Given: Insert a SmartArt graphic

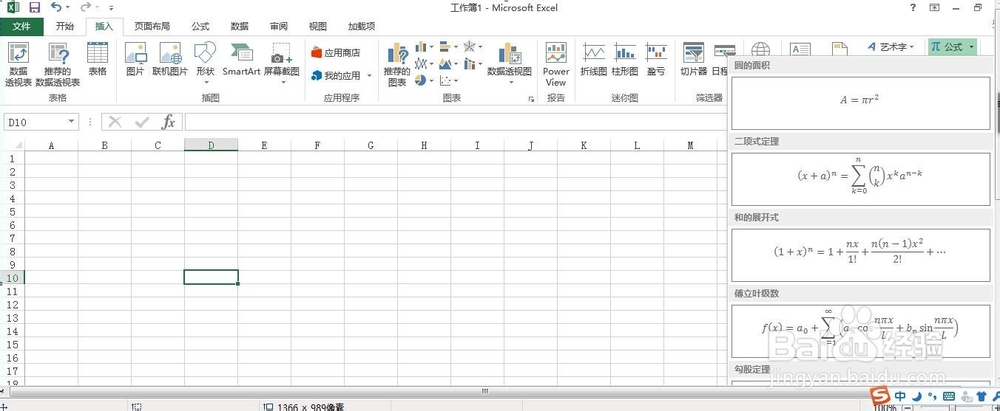Looking at the screenshot, I should point(241,59).
